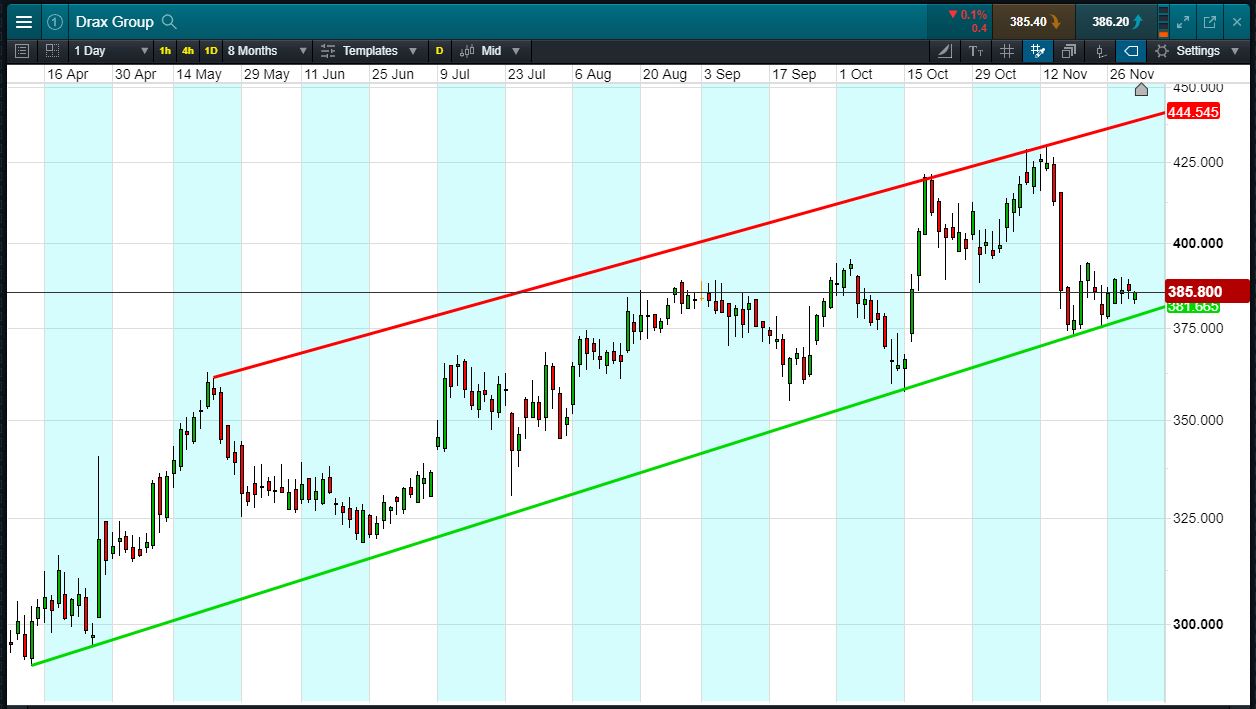The image size is (1256, 709).
Task: Click the 26 Nov date label
Action: click(1132, 74)
